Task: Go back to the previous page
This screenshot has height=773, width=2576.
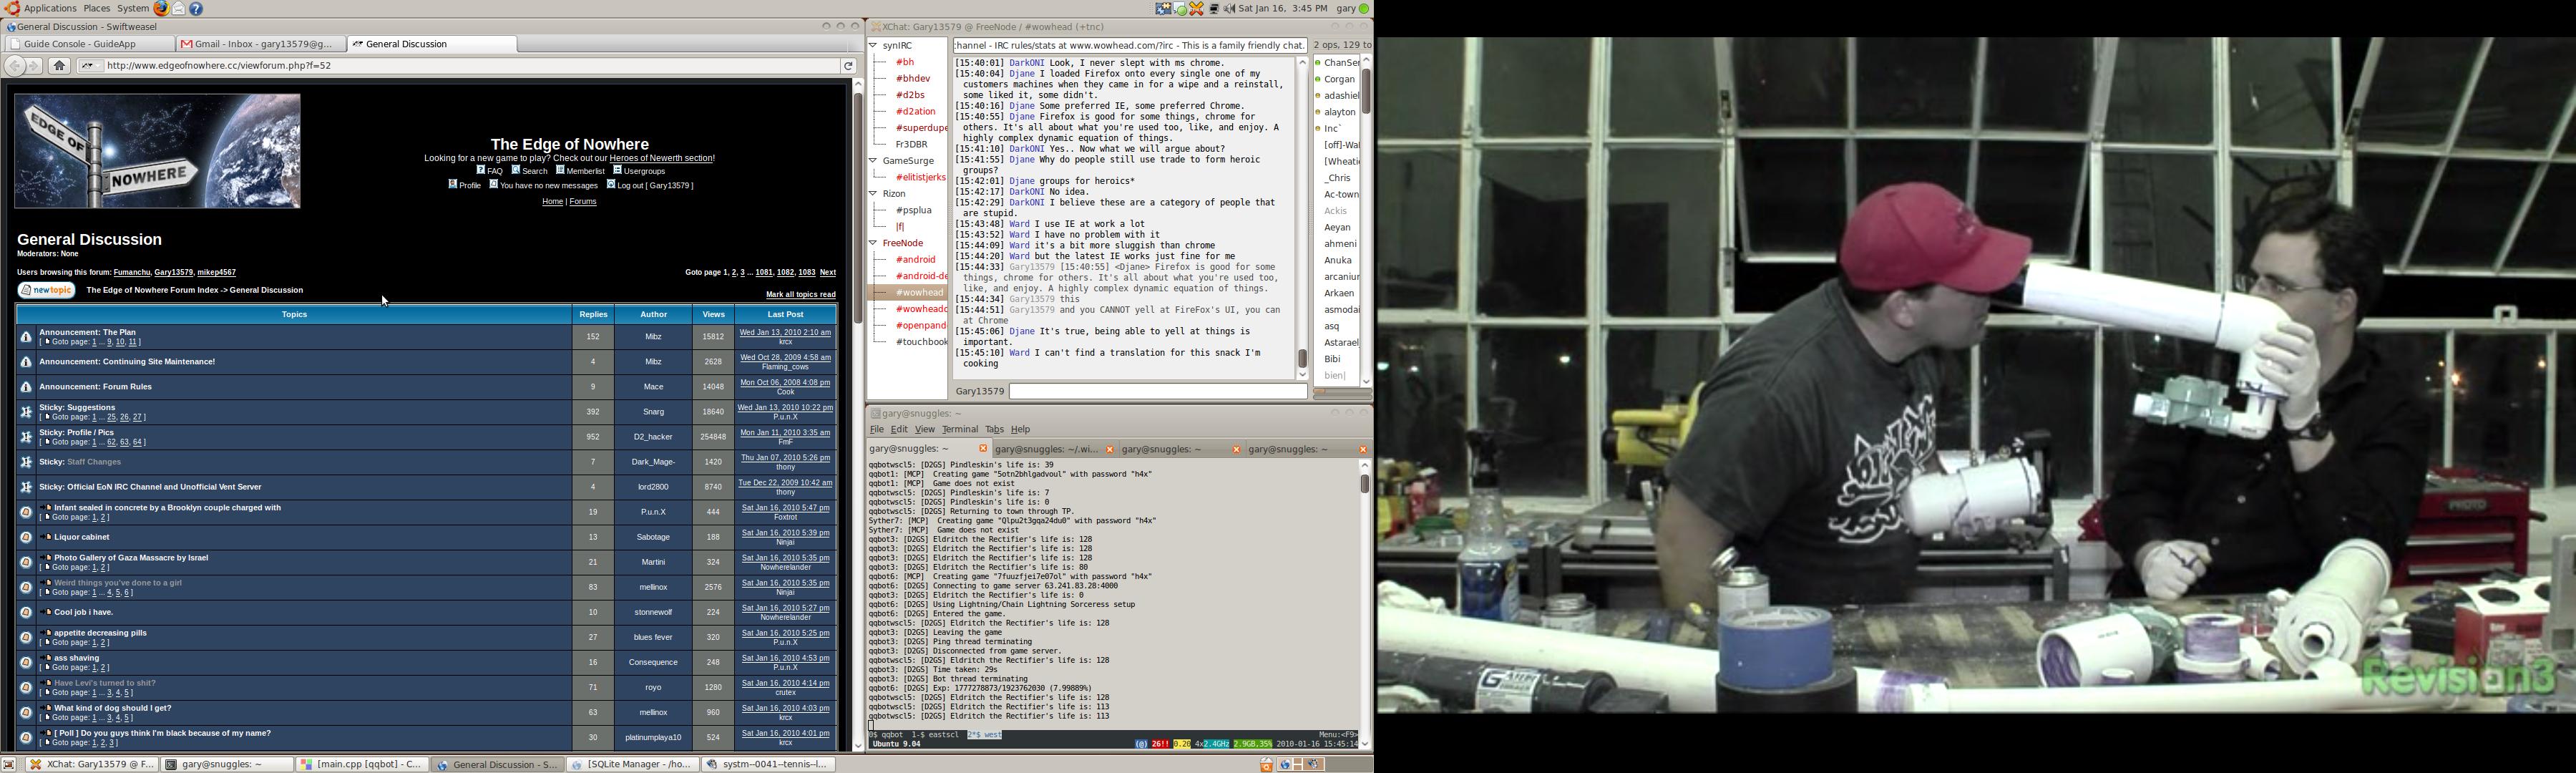Action: pos(14,66)
